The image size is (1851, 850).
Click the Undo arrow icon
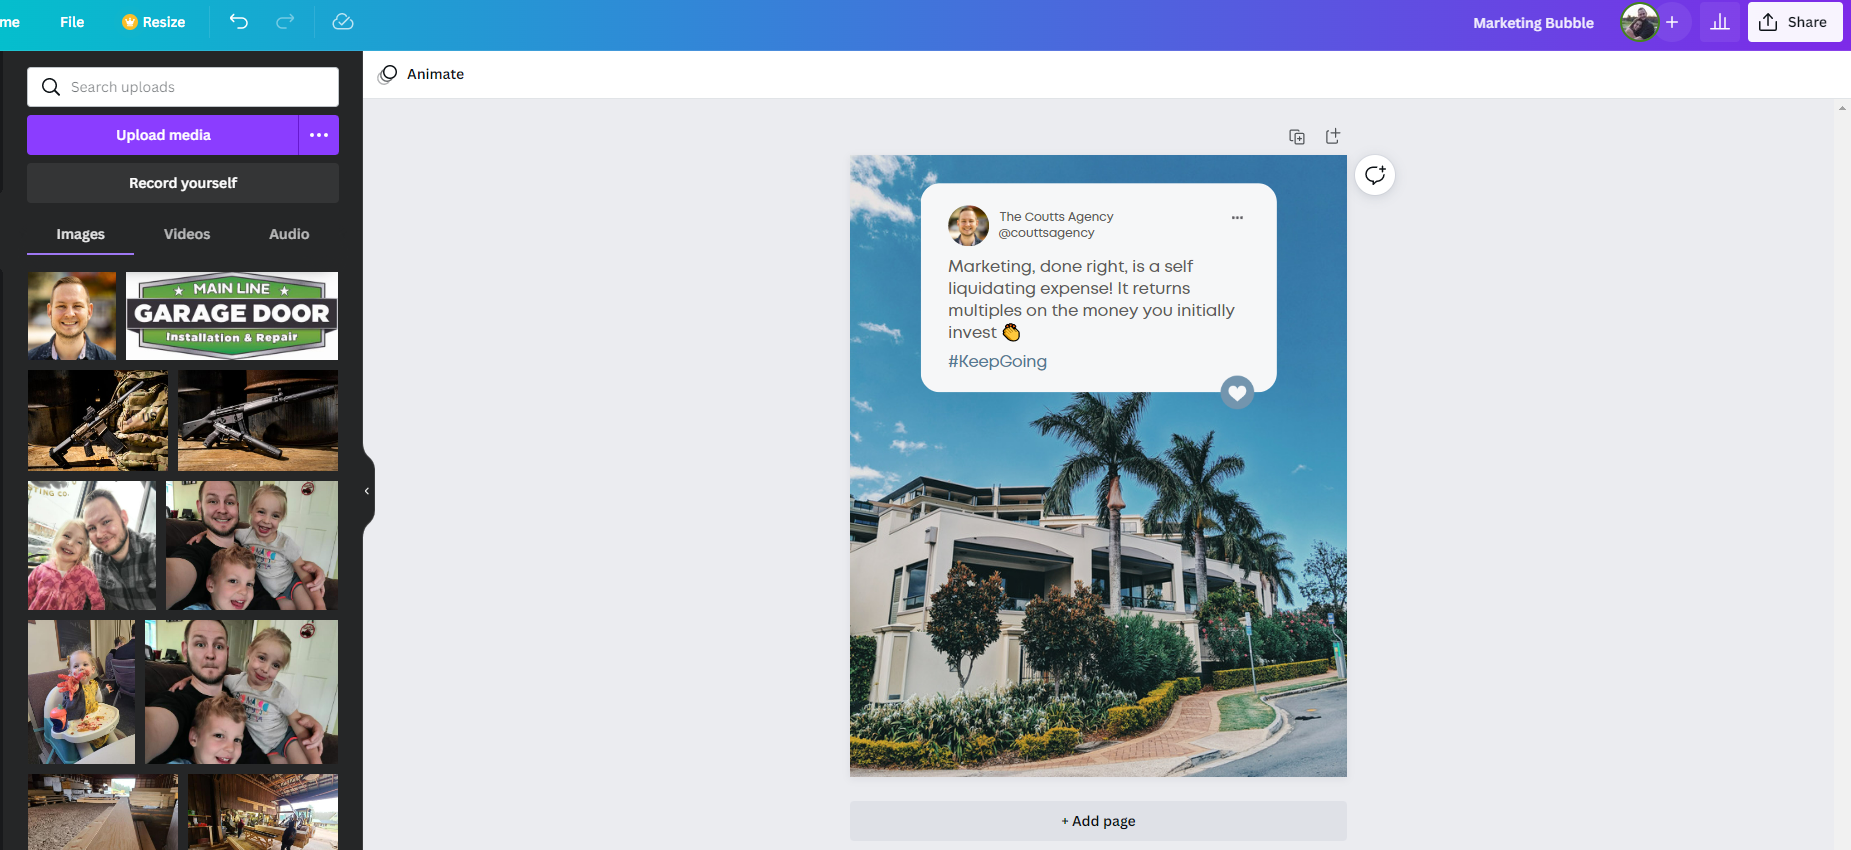coord(238,21)
